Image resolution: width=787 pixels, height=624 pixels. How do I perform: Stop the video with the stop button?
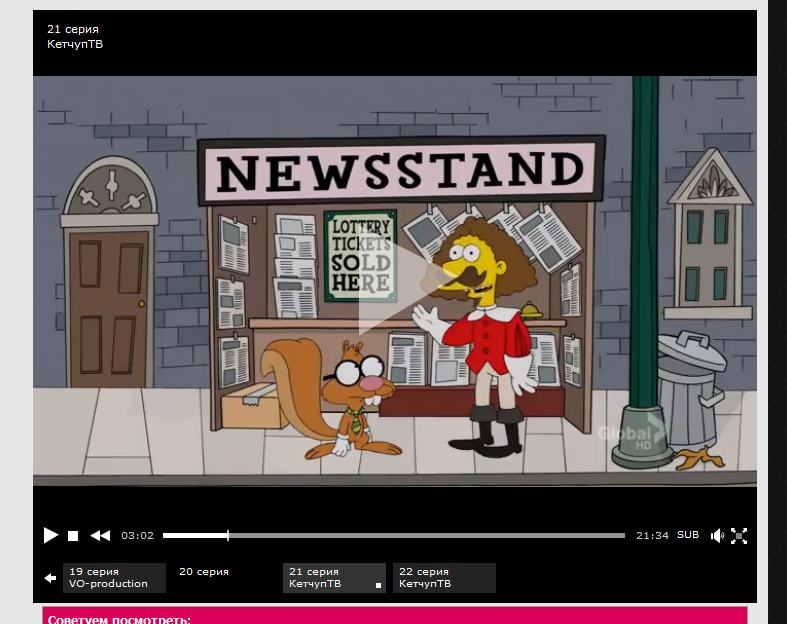tap(73, 536)
